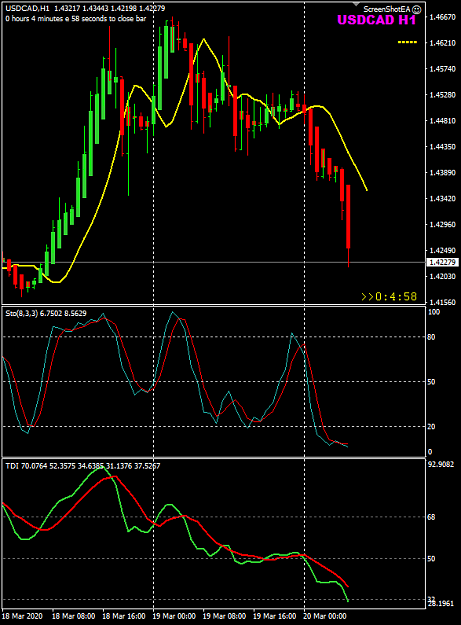Click the Stochastic scale value 20
Viewport: 461px width, 625px height.
click(431, 427)
